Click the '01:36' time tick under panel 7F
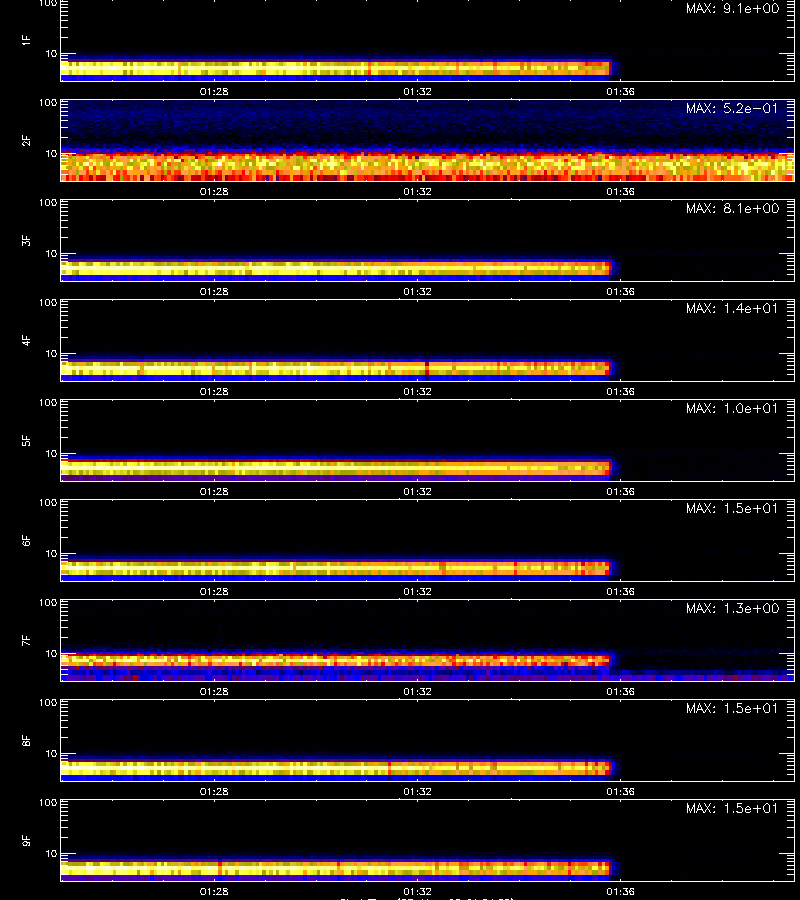The height and width of the screenshot is (900, 800). [x=620, y=692]
